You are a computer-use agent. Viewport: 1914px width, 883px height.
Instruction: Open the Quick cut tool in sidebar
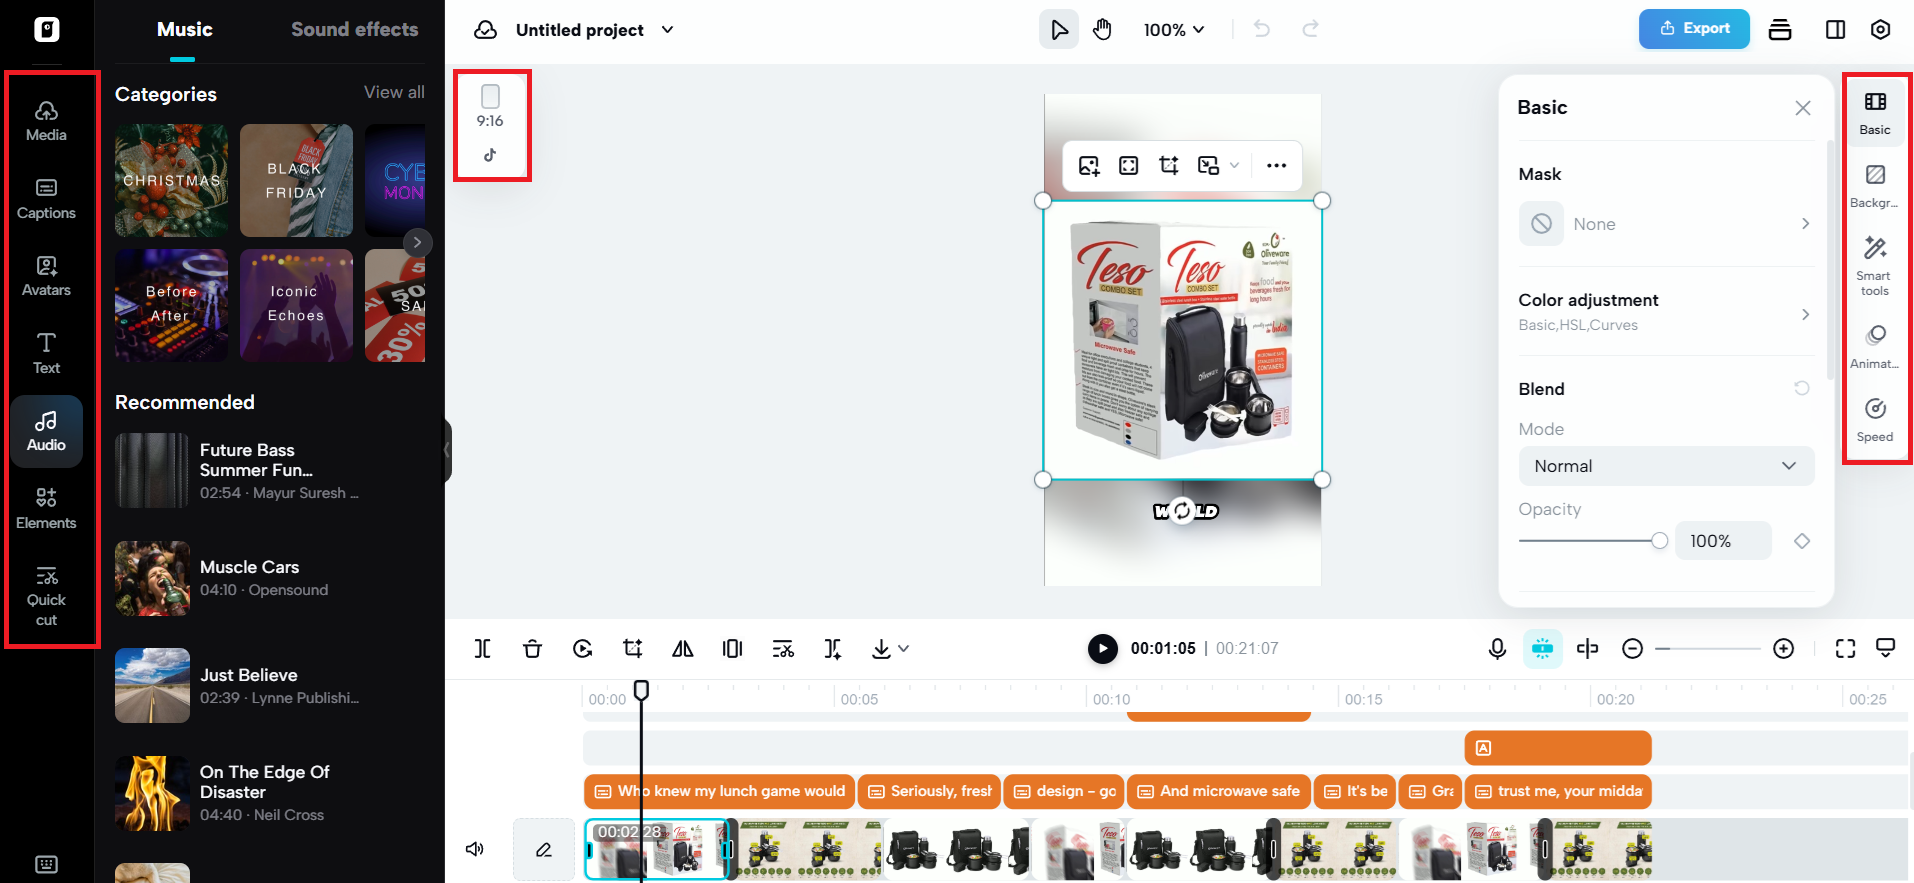[46, 597]
